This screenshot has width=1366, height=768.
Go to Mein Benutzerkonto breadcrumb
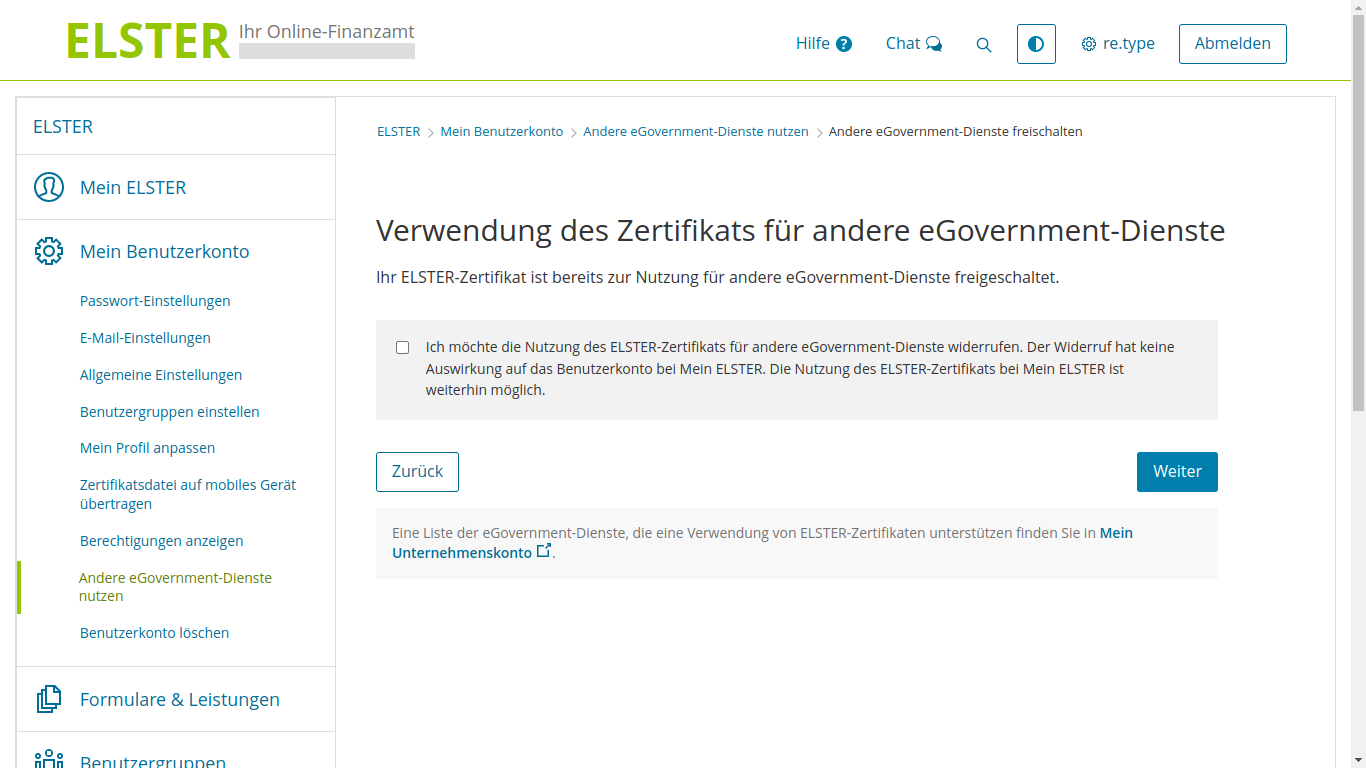coord(502,132)
